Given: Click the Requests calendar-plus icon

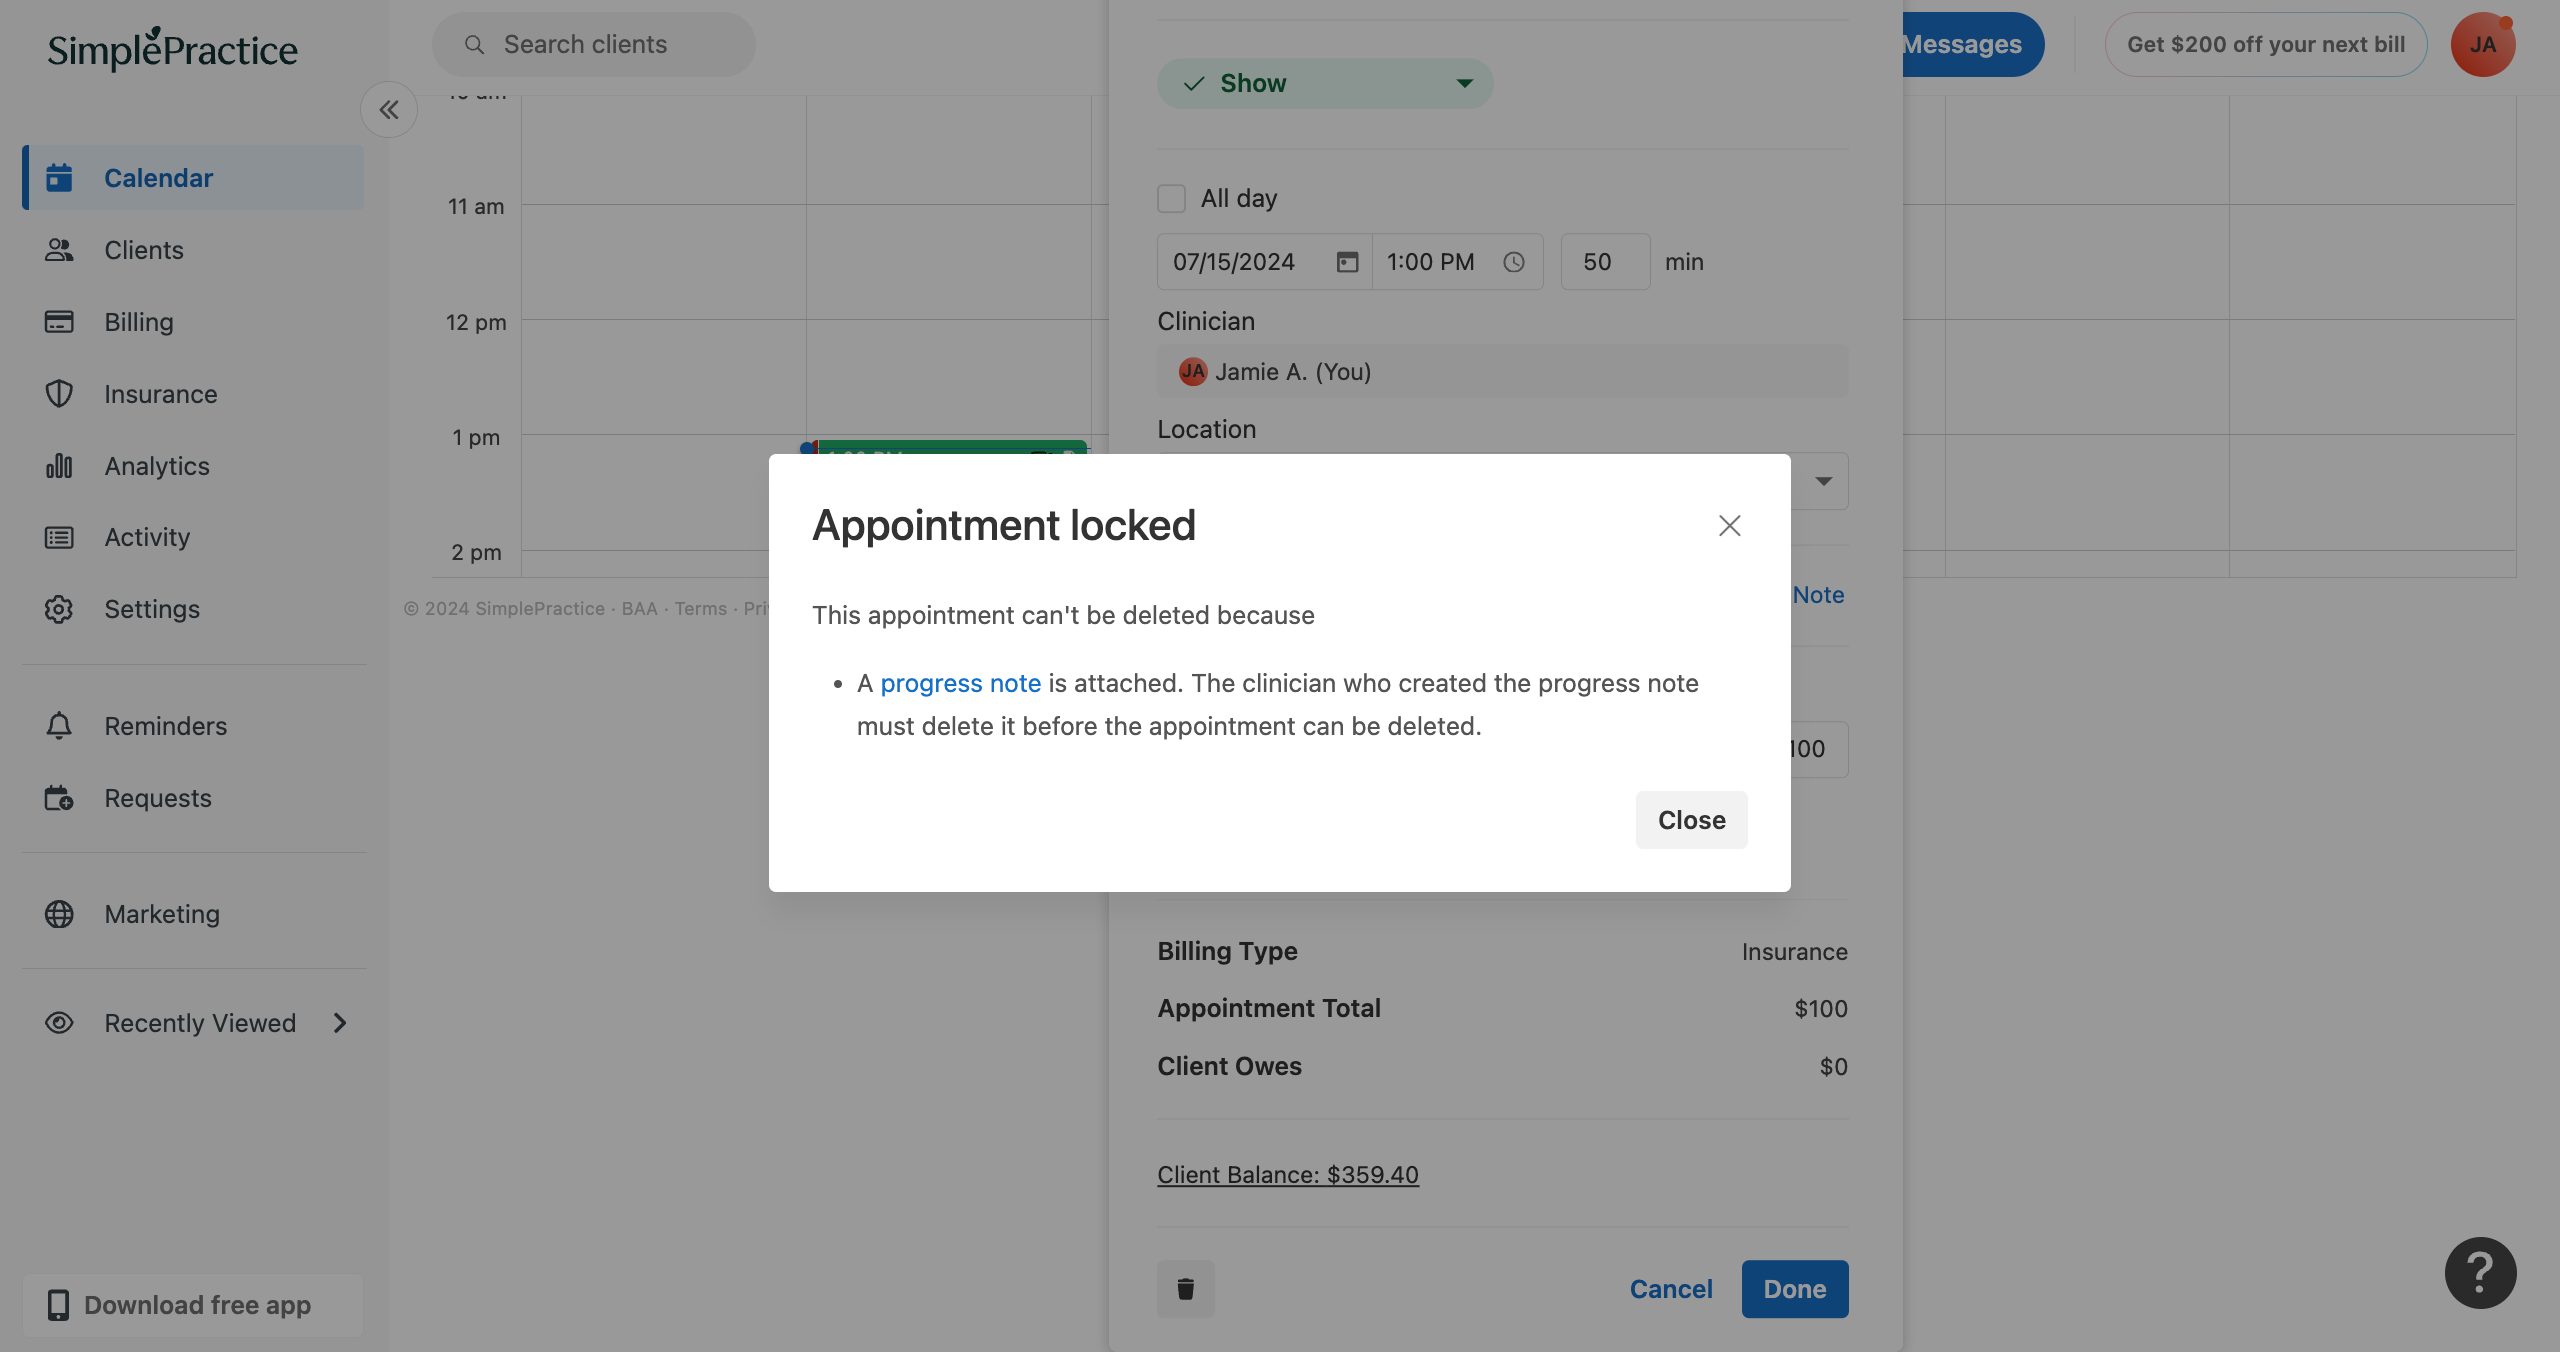Looking at the screenshot, I should click(59, 798).
